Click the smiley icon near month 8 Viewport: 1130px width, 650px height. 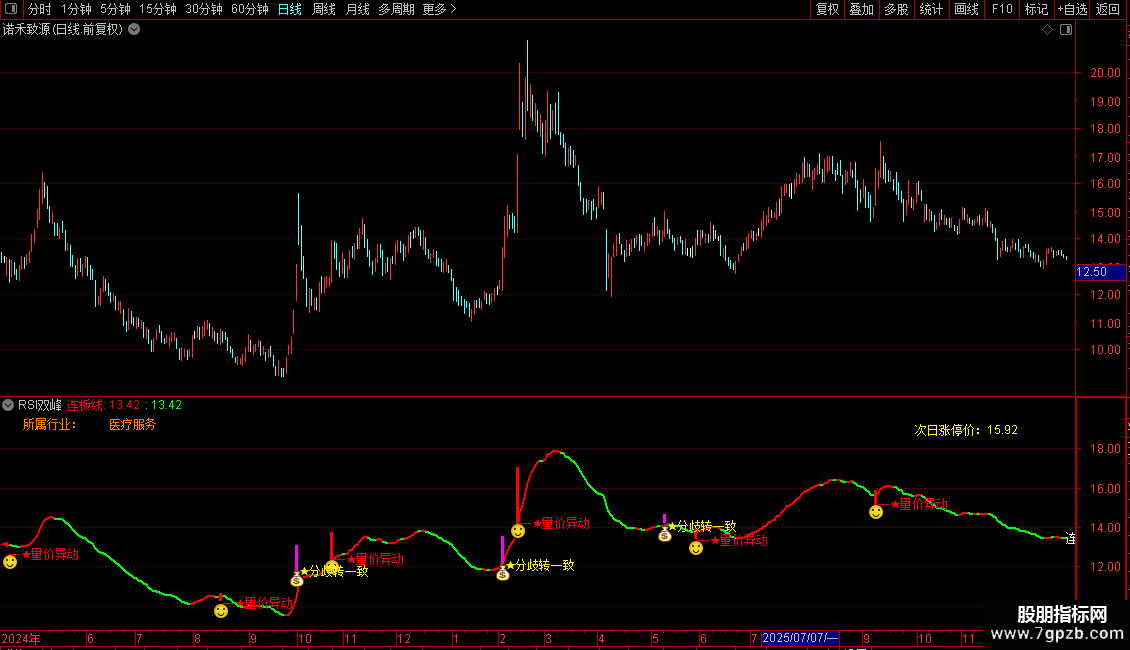(221, 611)
